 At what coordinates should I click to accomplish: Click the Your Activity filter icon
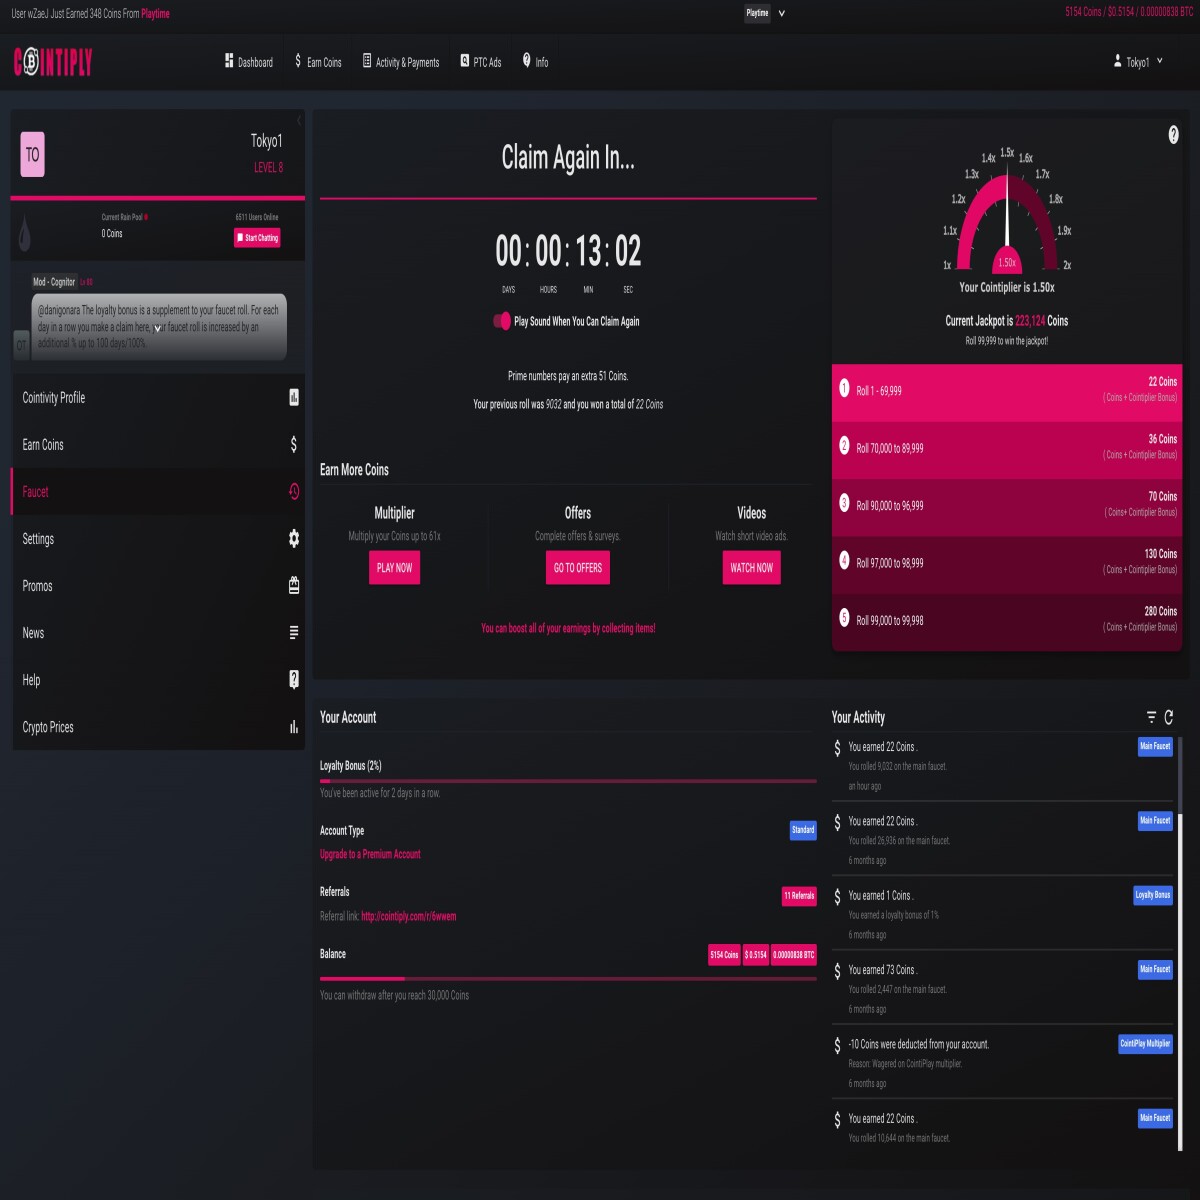click(1151, 717)
